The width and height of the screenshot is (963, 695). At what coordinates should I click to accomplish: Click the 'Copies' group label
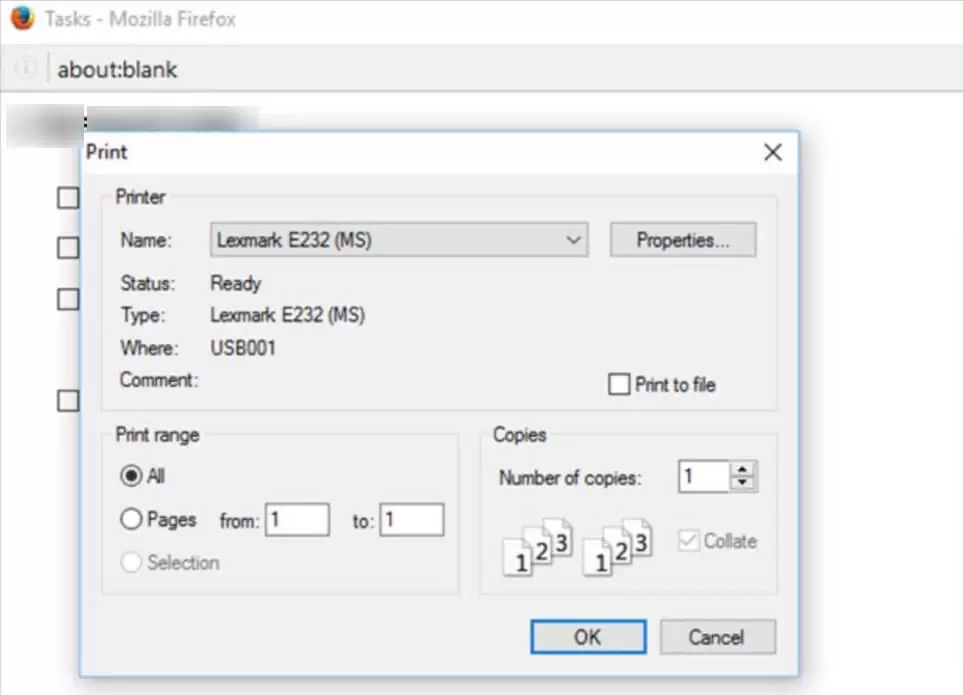(520, 435)
